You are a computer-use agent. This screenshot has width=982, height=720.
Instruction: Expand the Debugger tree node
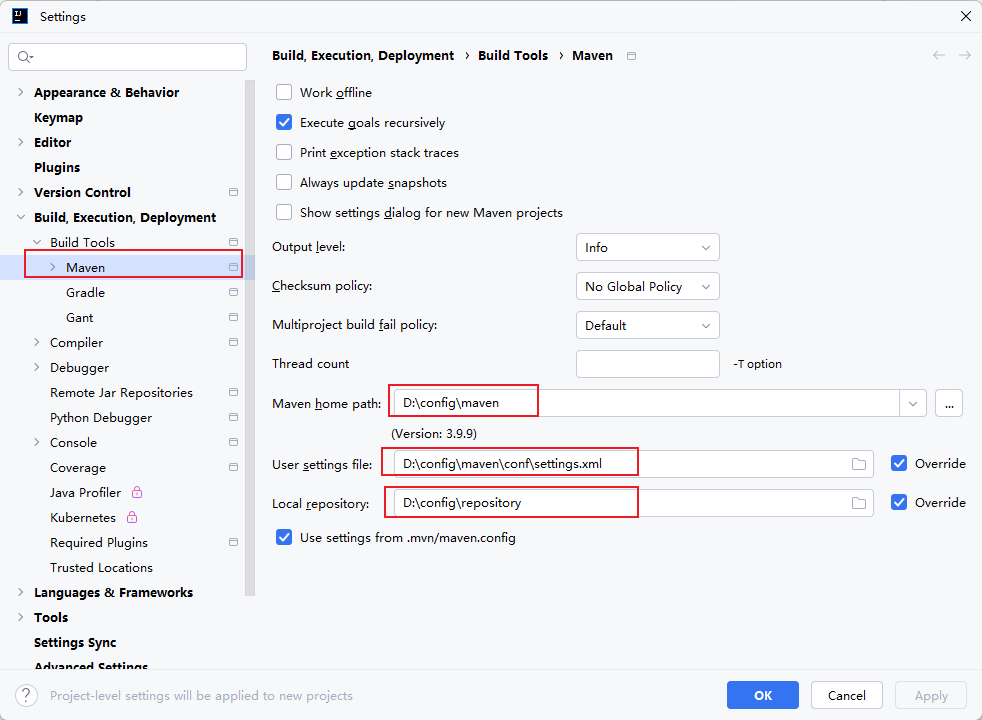[36, 368]
